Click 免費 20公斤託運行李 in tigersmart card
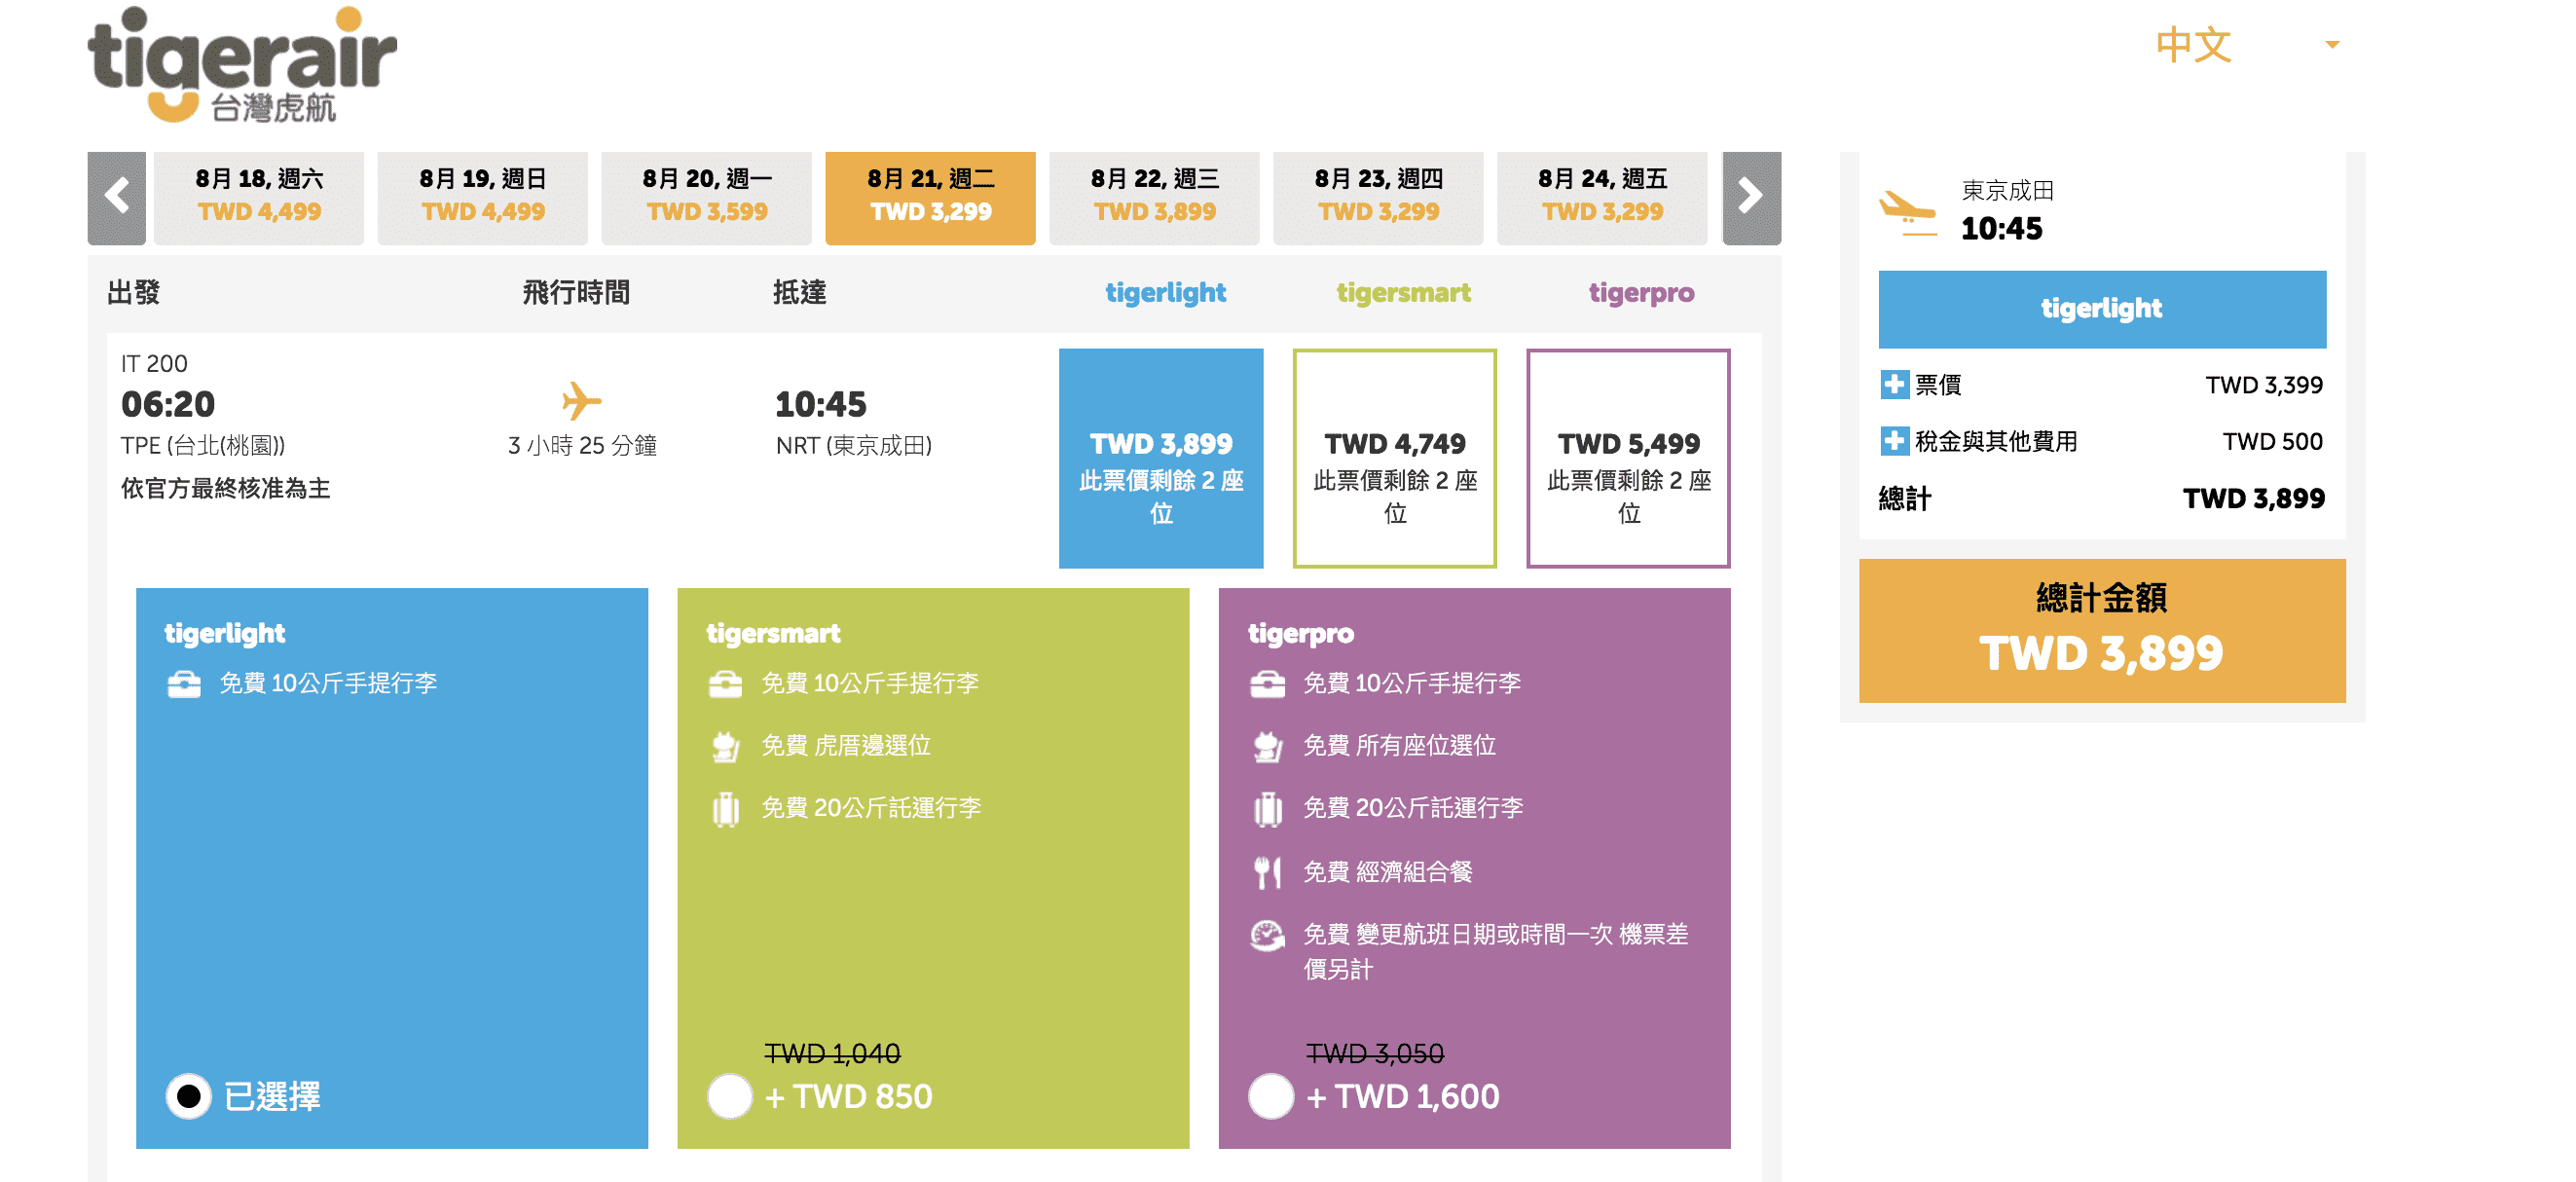2576x1182 pixels. coord(871,808)
